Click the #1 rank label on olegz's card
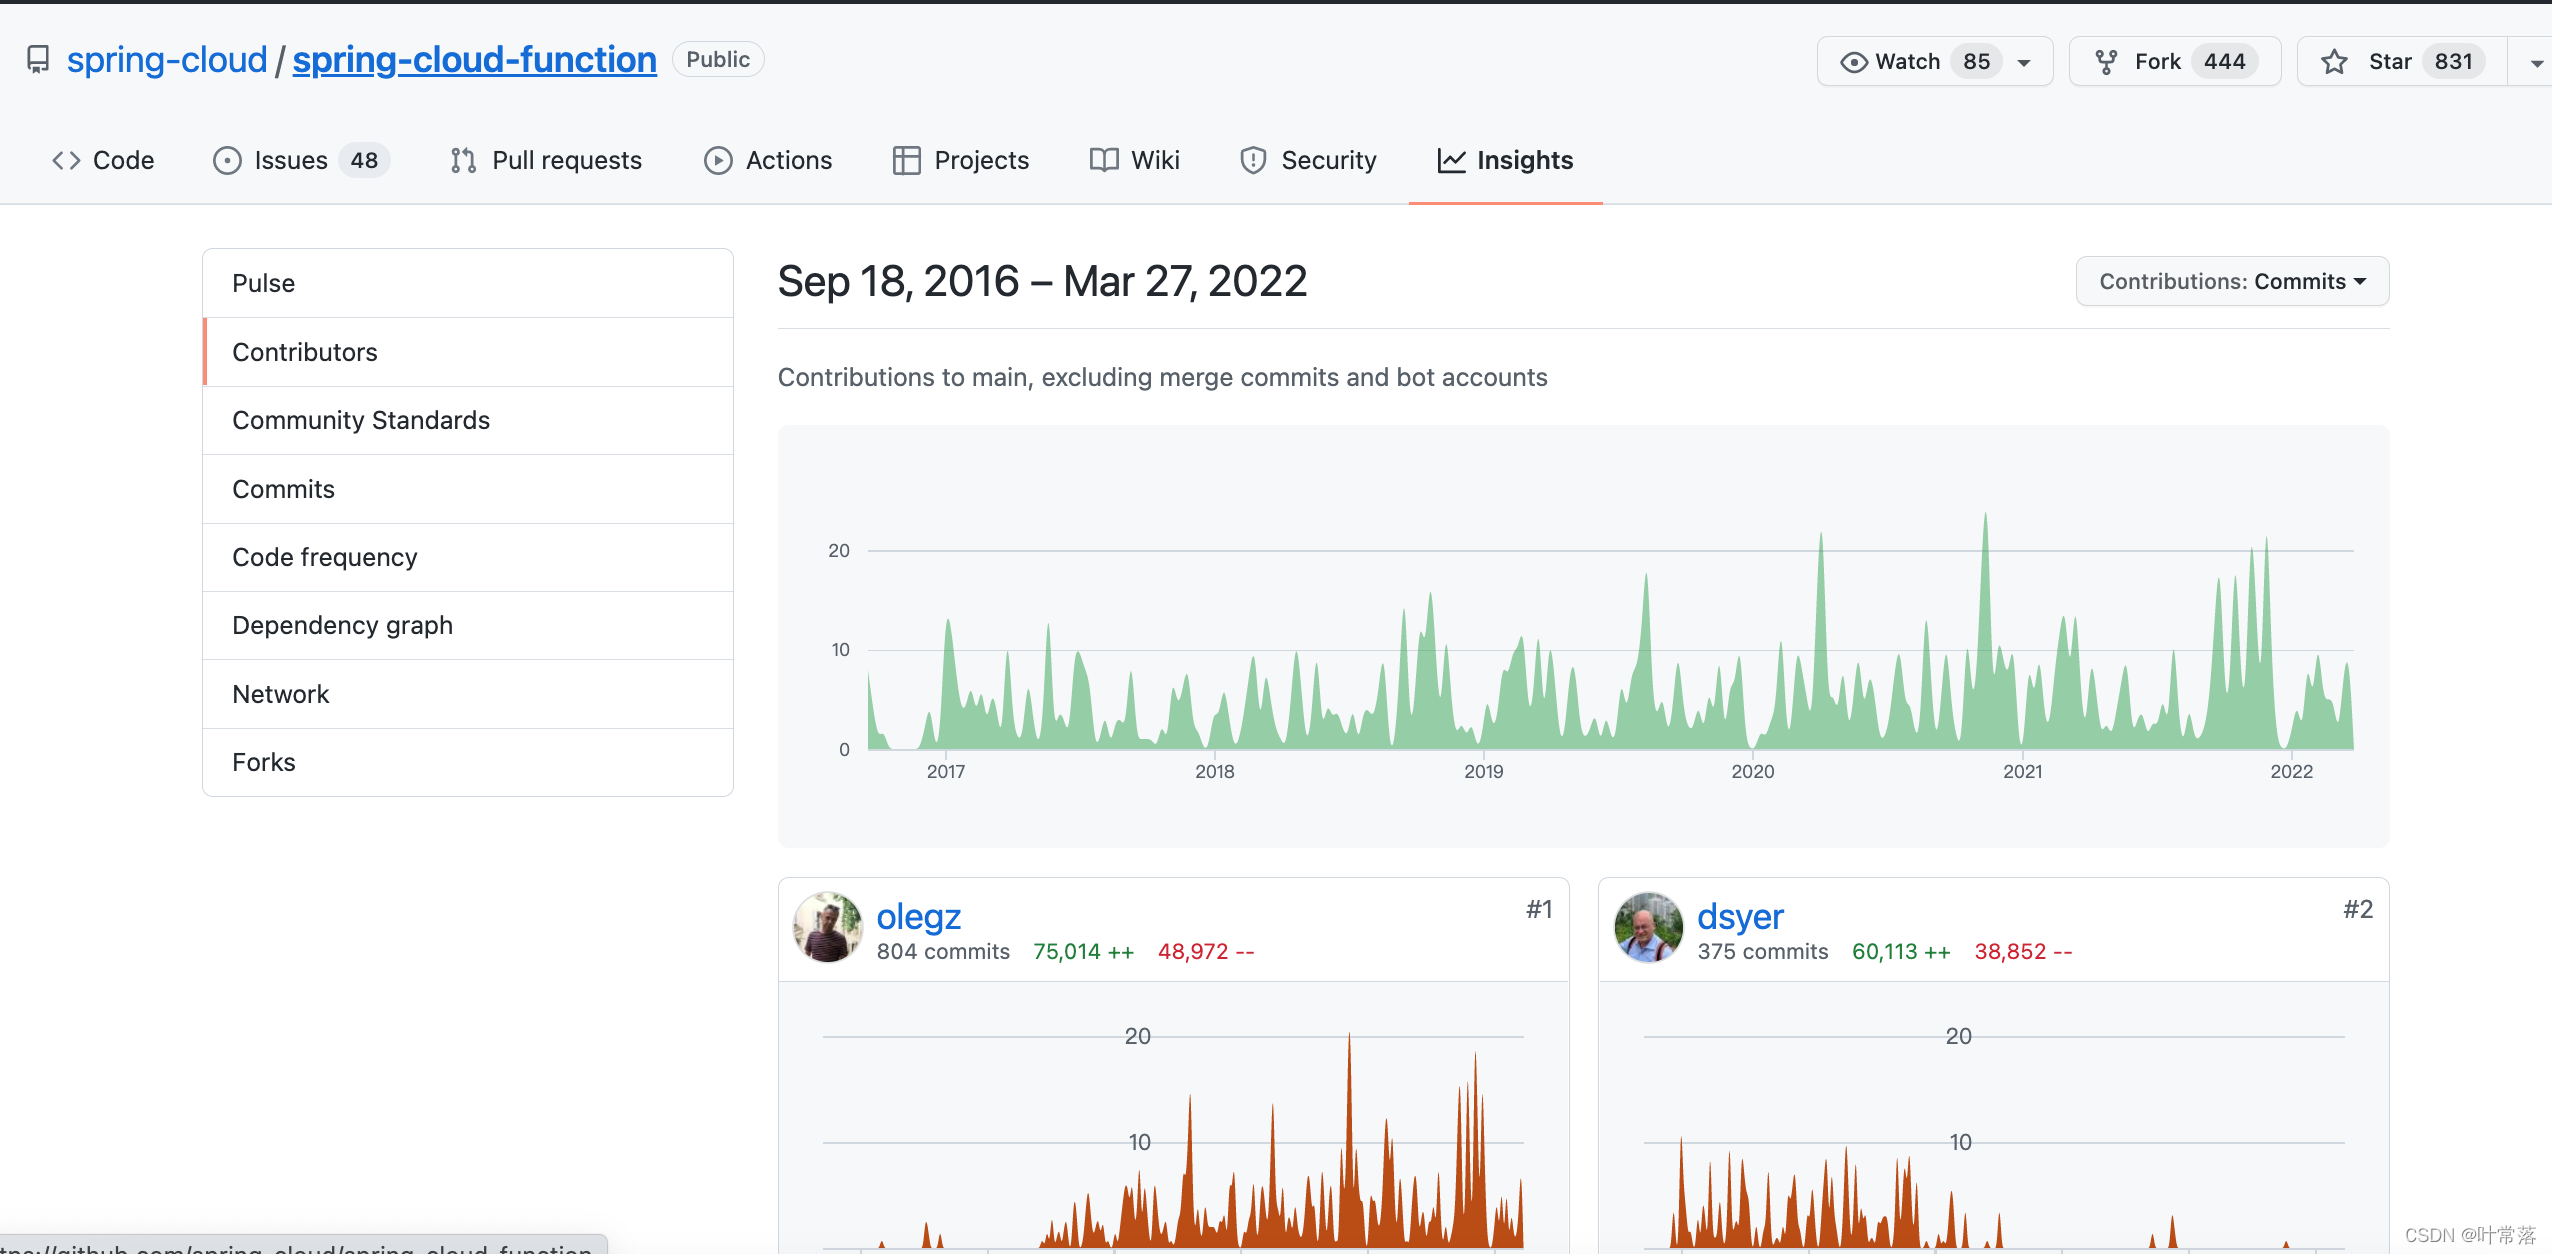This screenshot has height=1254, width=2552. (x=1539, y=909)
